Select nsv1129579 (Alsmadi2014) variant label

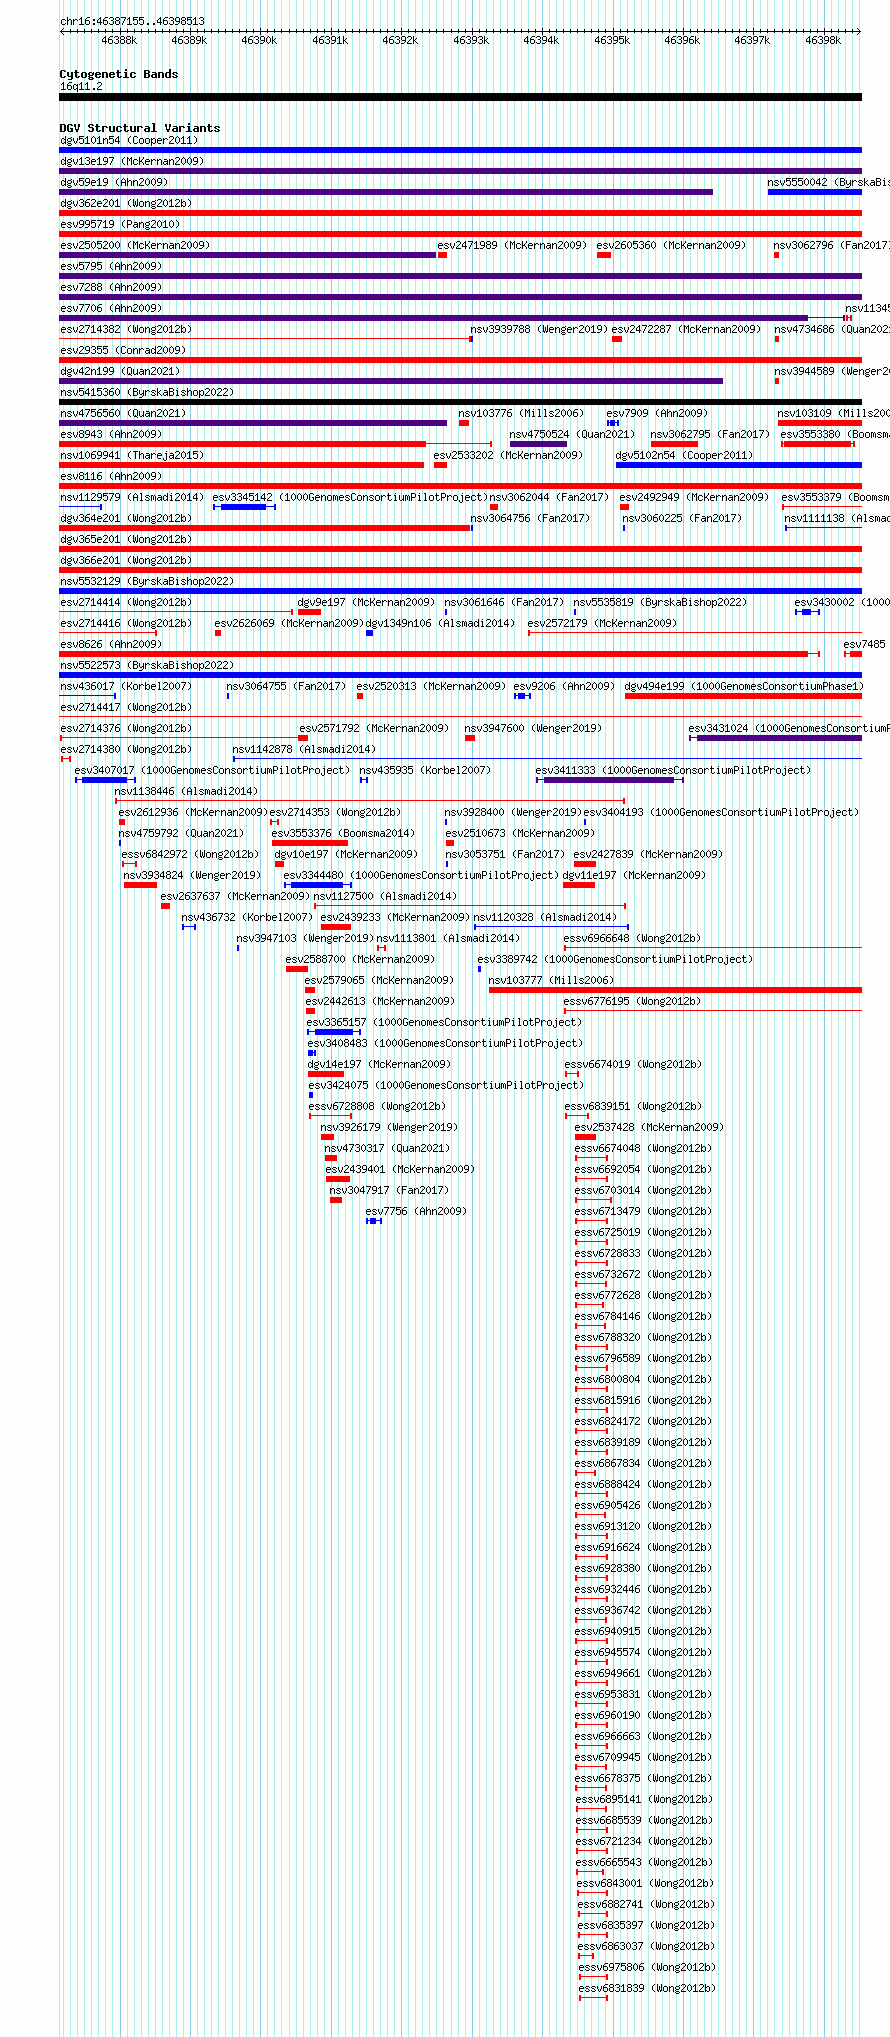coord(132,497)
